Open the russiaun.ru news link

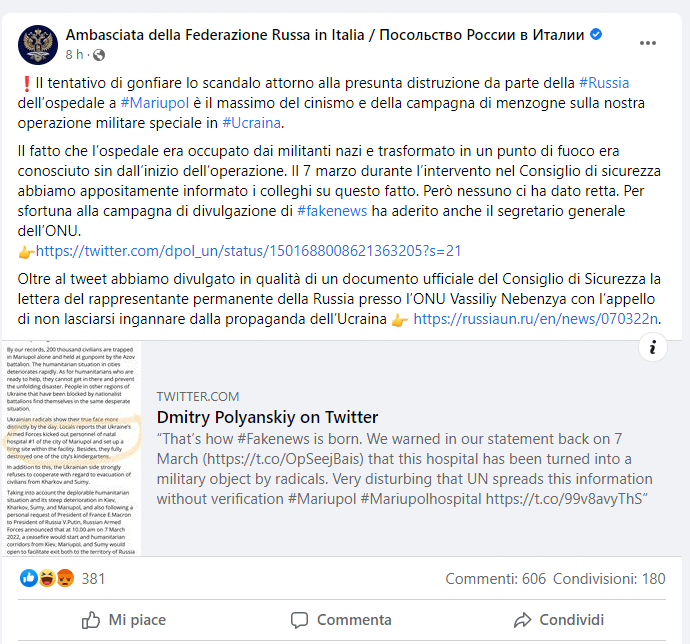tap(536, 319)
